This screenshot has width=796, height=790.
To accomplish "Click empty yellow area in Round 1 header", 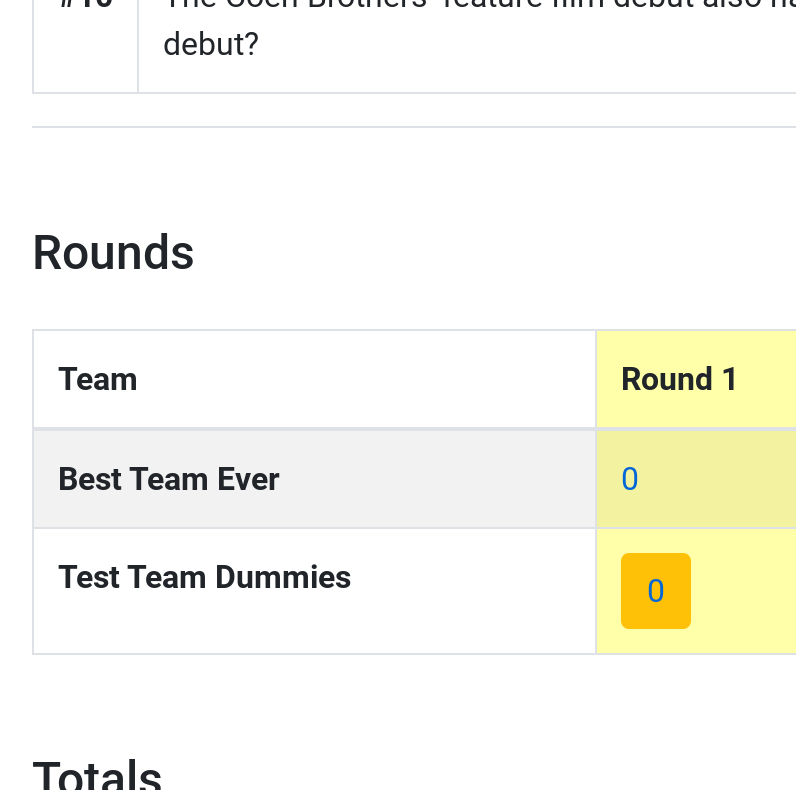I will (767, 379).
